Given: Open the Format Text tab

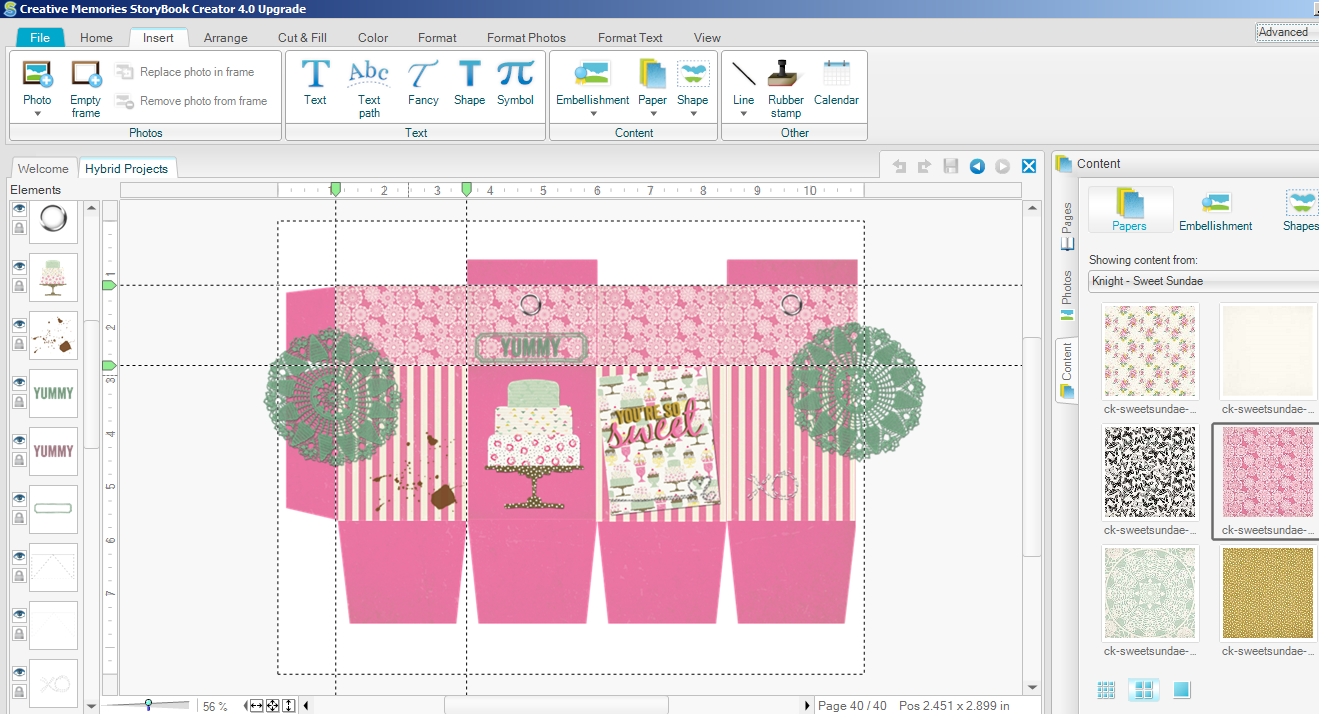Looking at the screenshot, I should 630,38.
